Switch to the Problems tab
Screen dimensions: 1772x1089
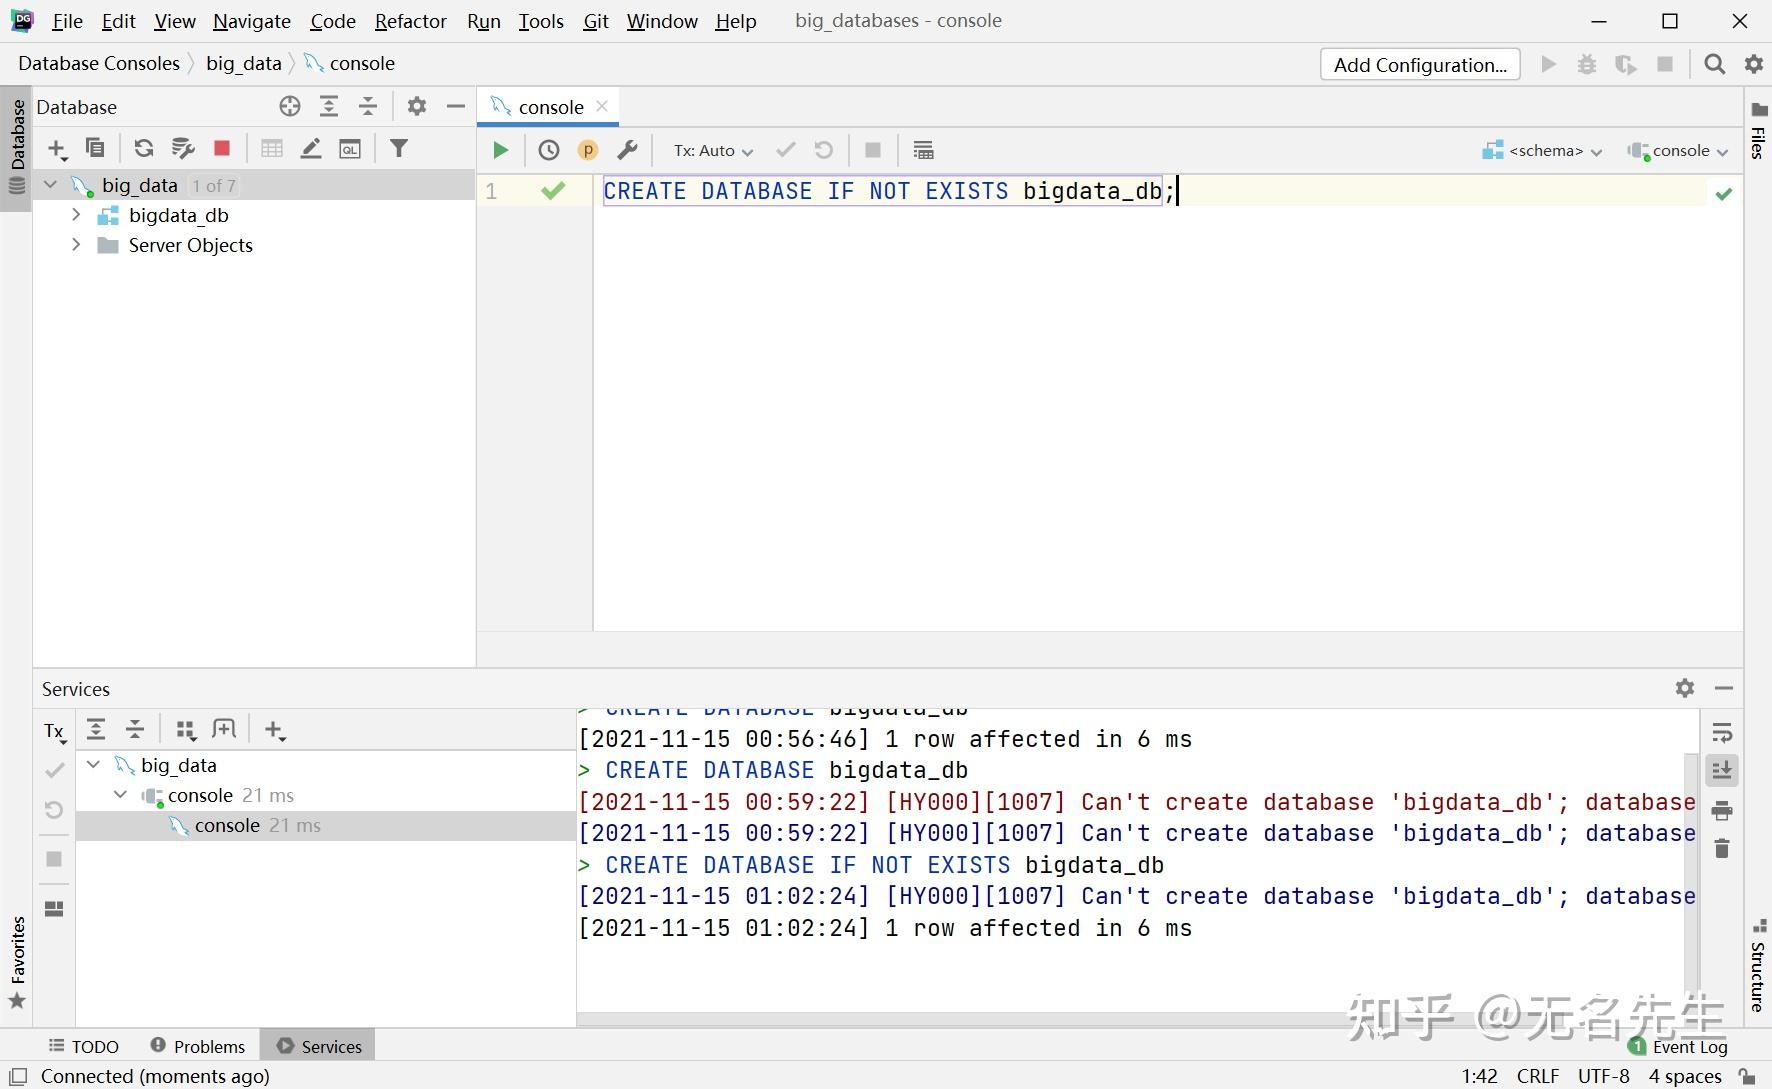point(198,1046)
